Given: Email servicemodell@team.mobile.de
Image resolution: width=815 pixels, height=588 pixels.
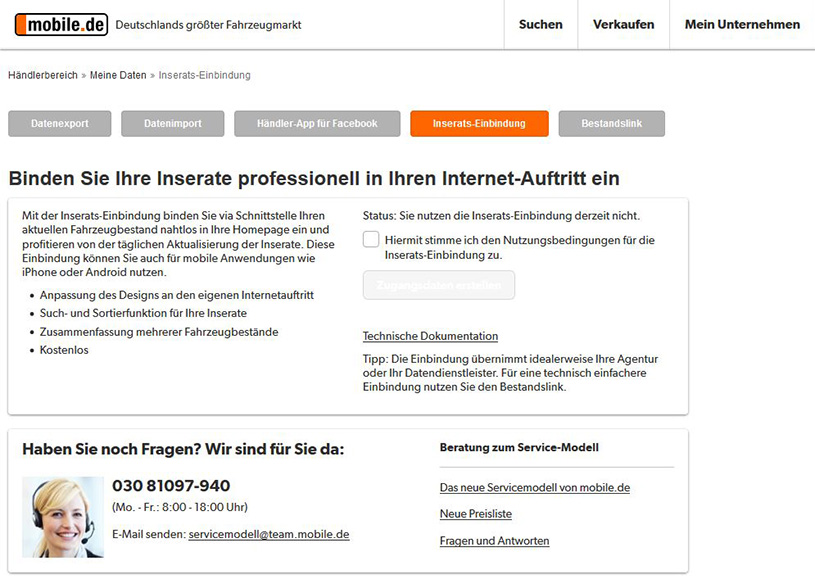Looking at the screenshot, I should [269, 534].
